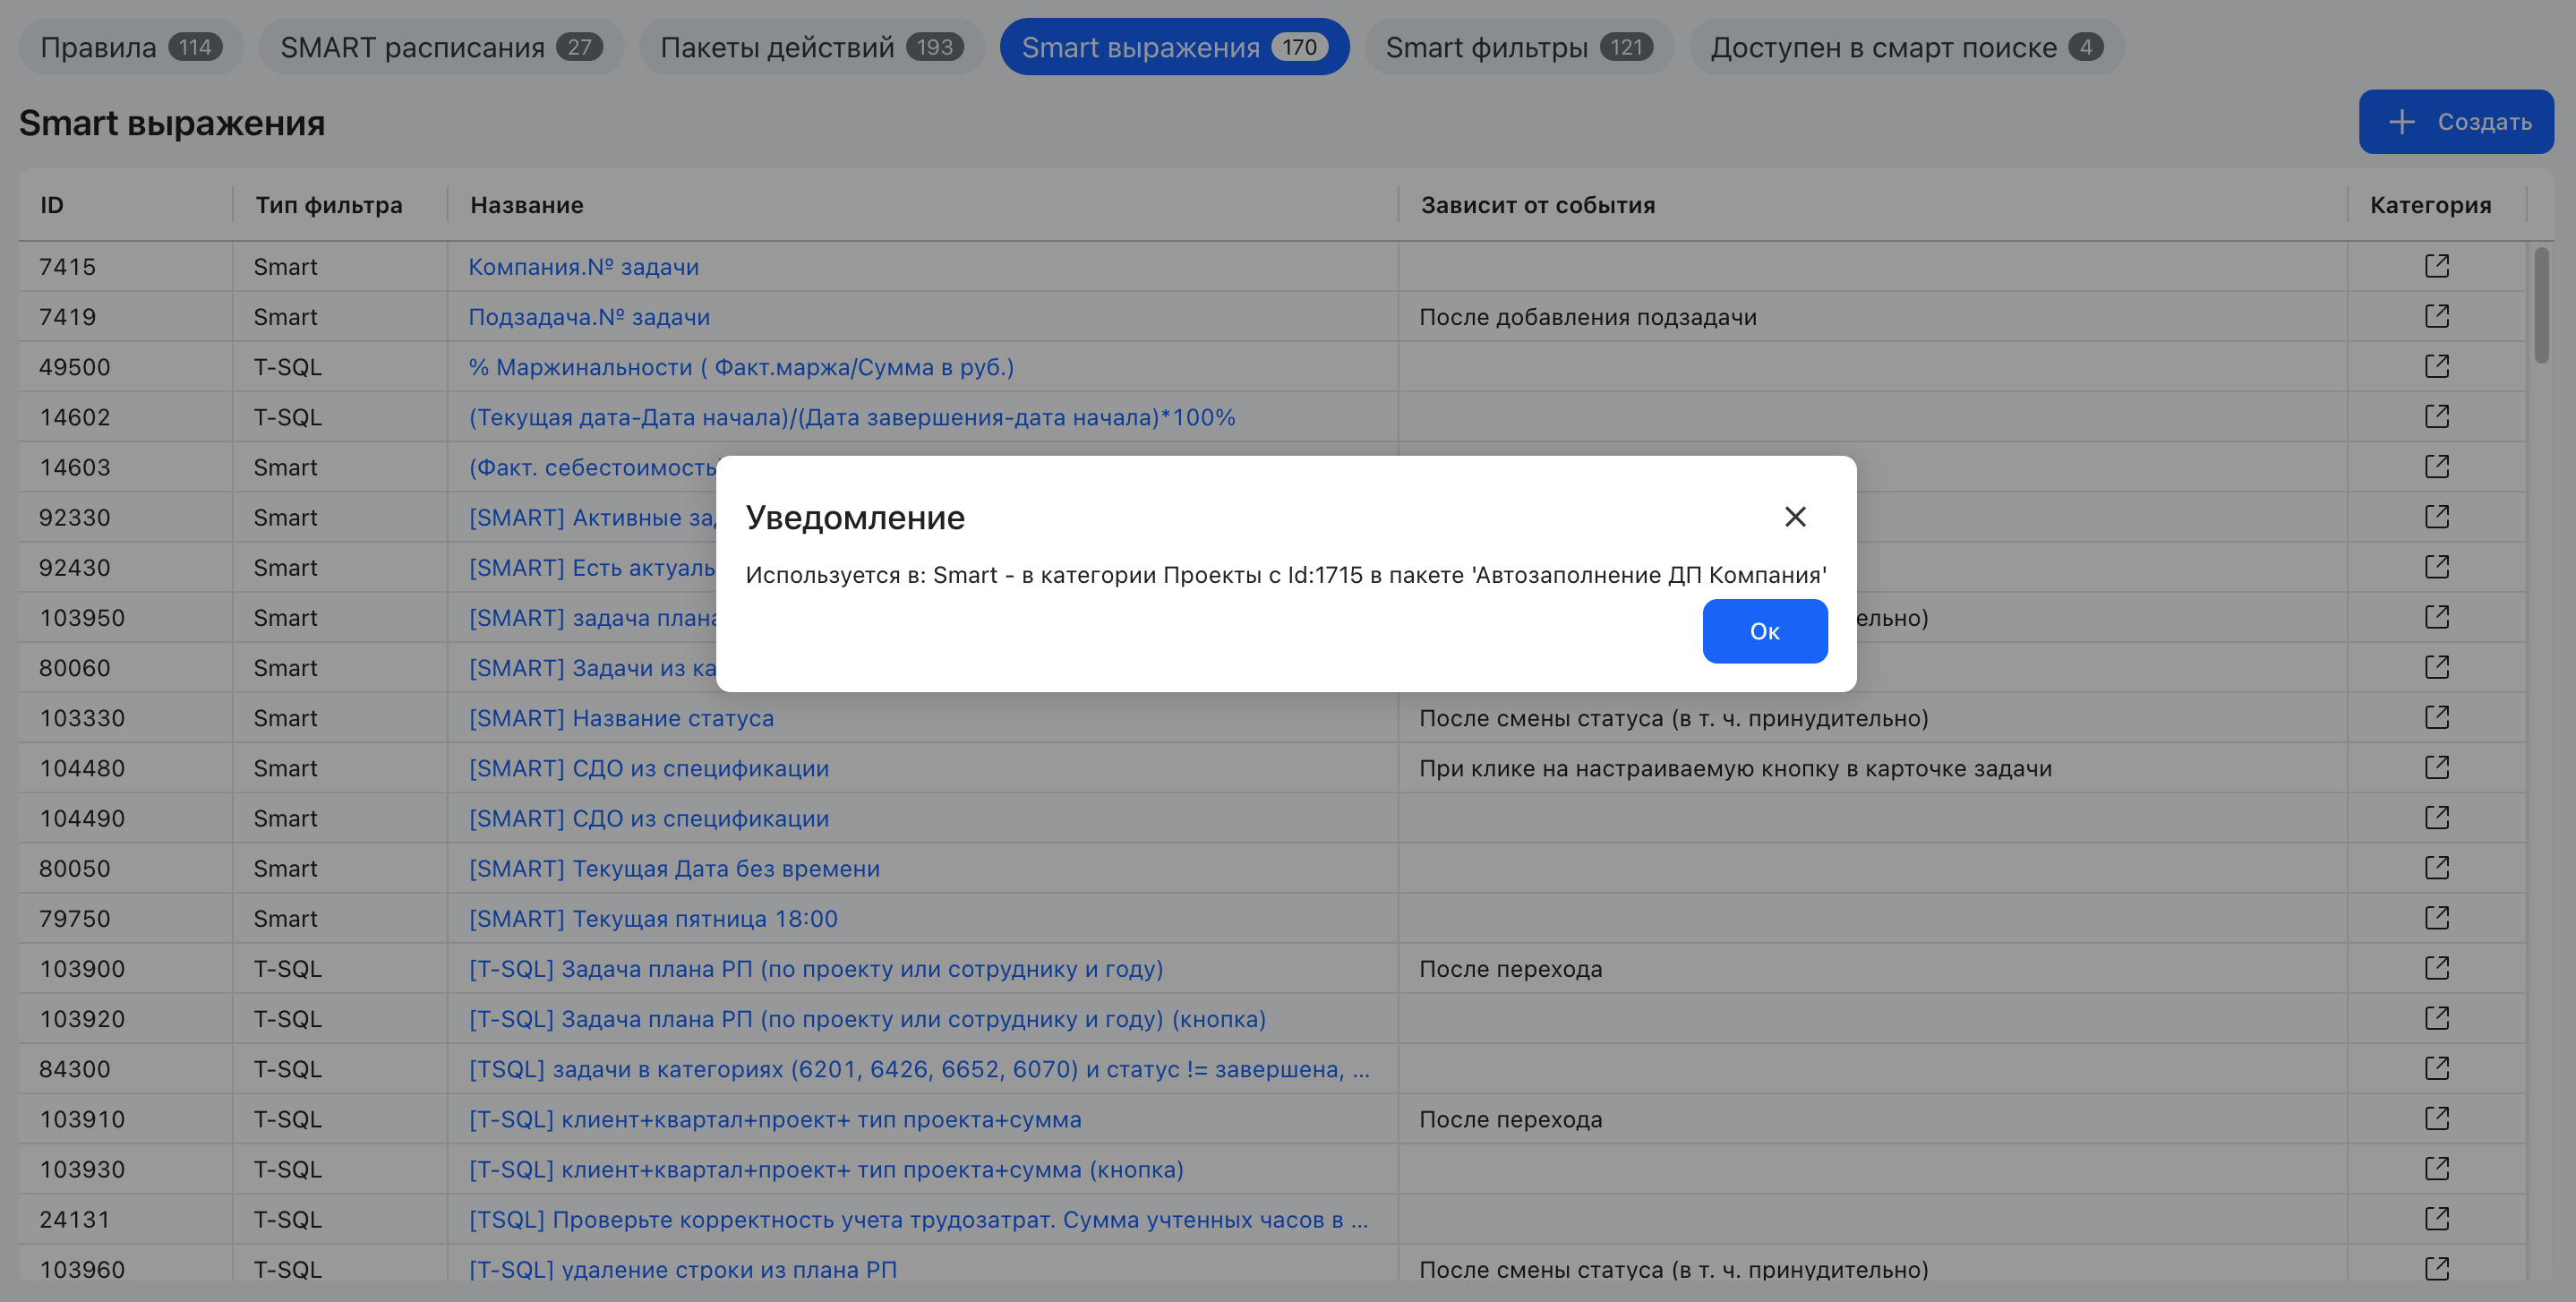The height and width of the screenshot is (1302, 2576).
Task: Open category link icon for row 14603
Action: [2437, 466]
